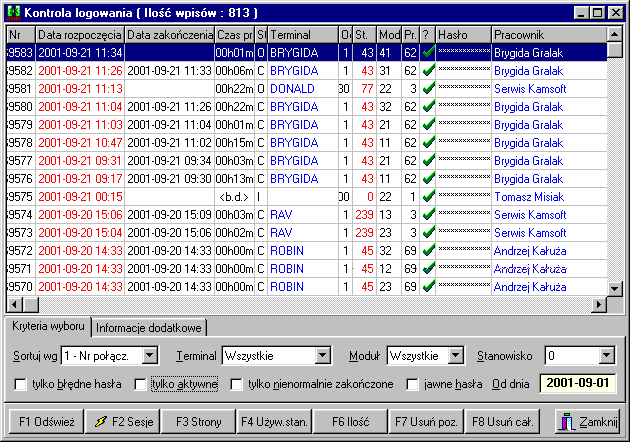Open the 'Sortuj wg' dropdown

pyautogui.click(x=150, y=355)
